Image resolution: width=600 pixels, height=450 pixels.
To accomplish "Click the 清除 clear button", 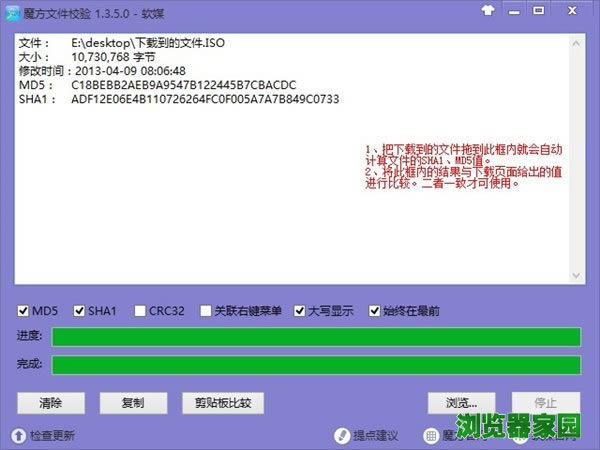I will [x=51, y=403].
